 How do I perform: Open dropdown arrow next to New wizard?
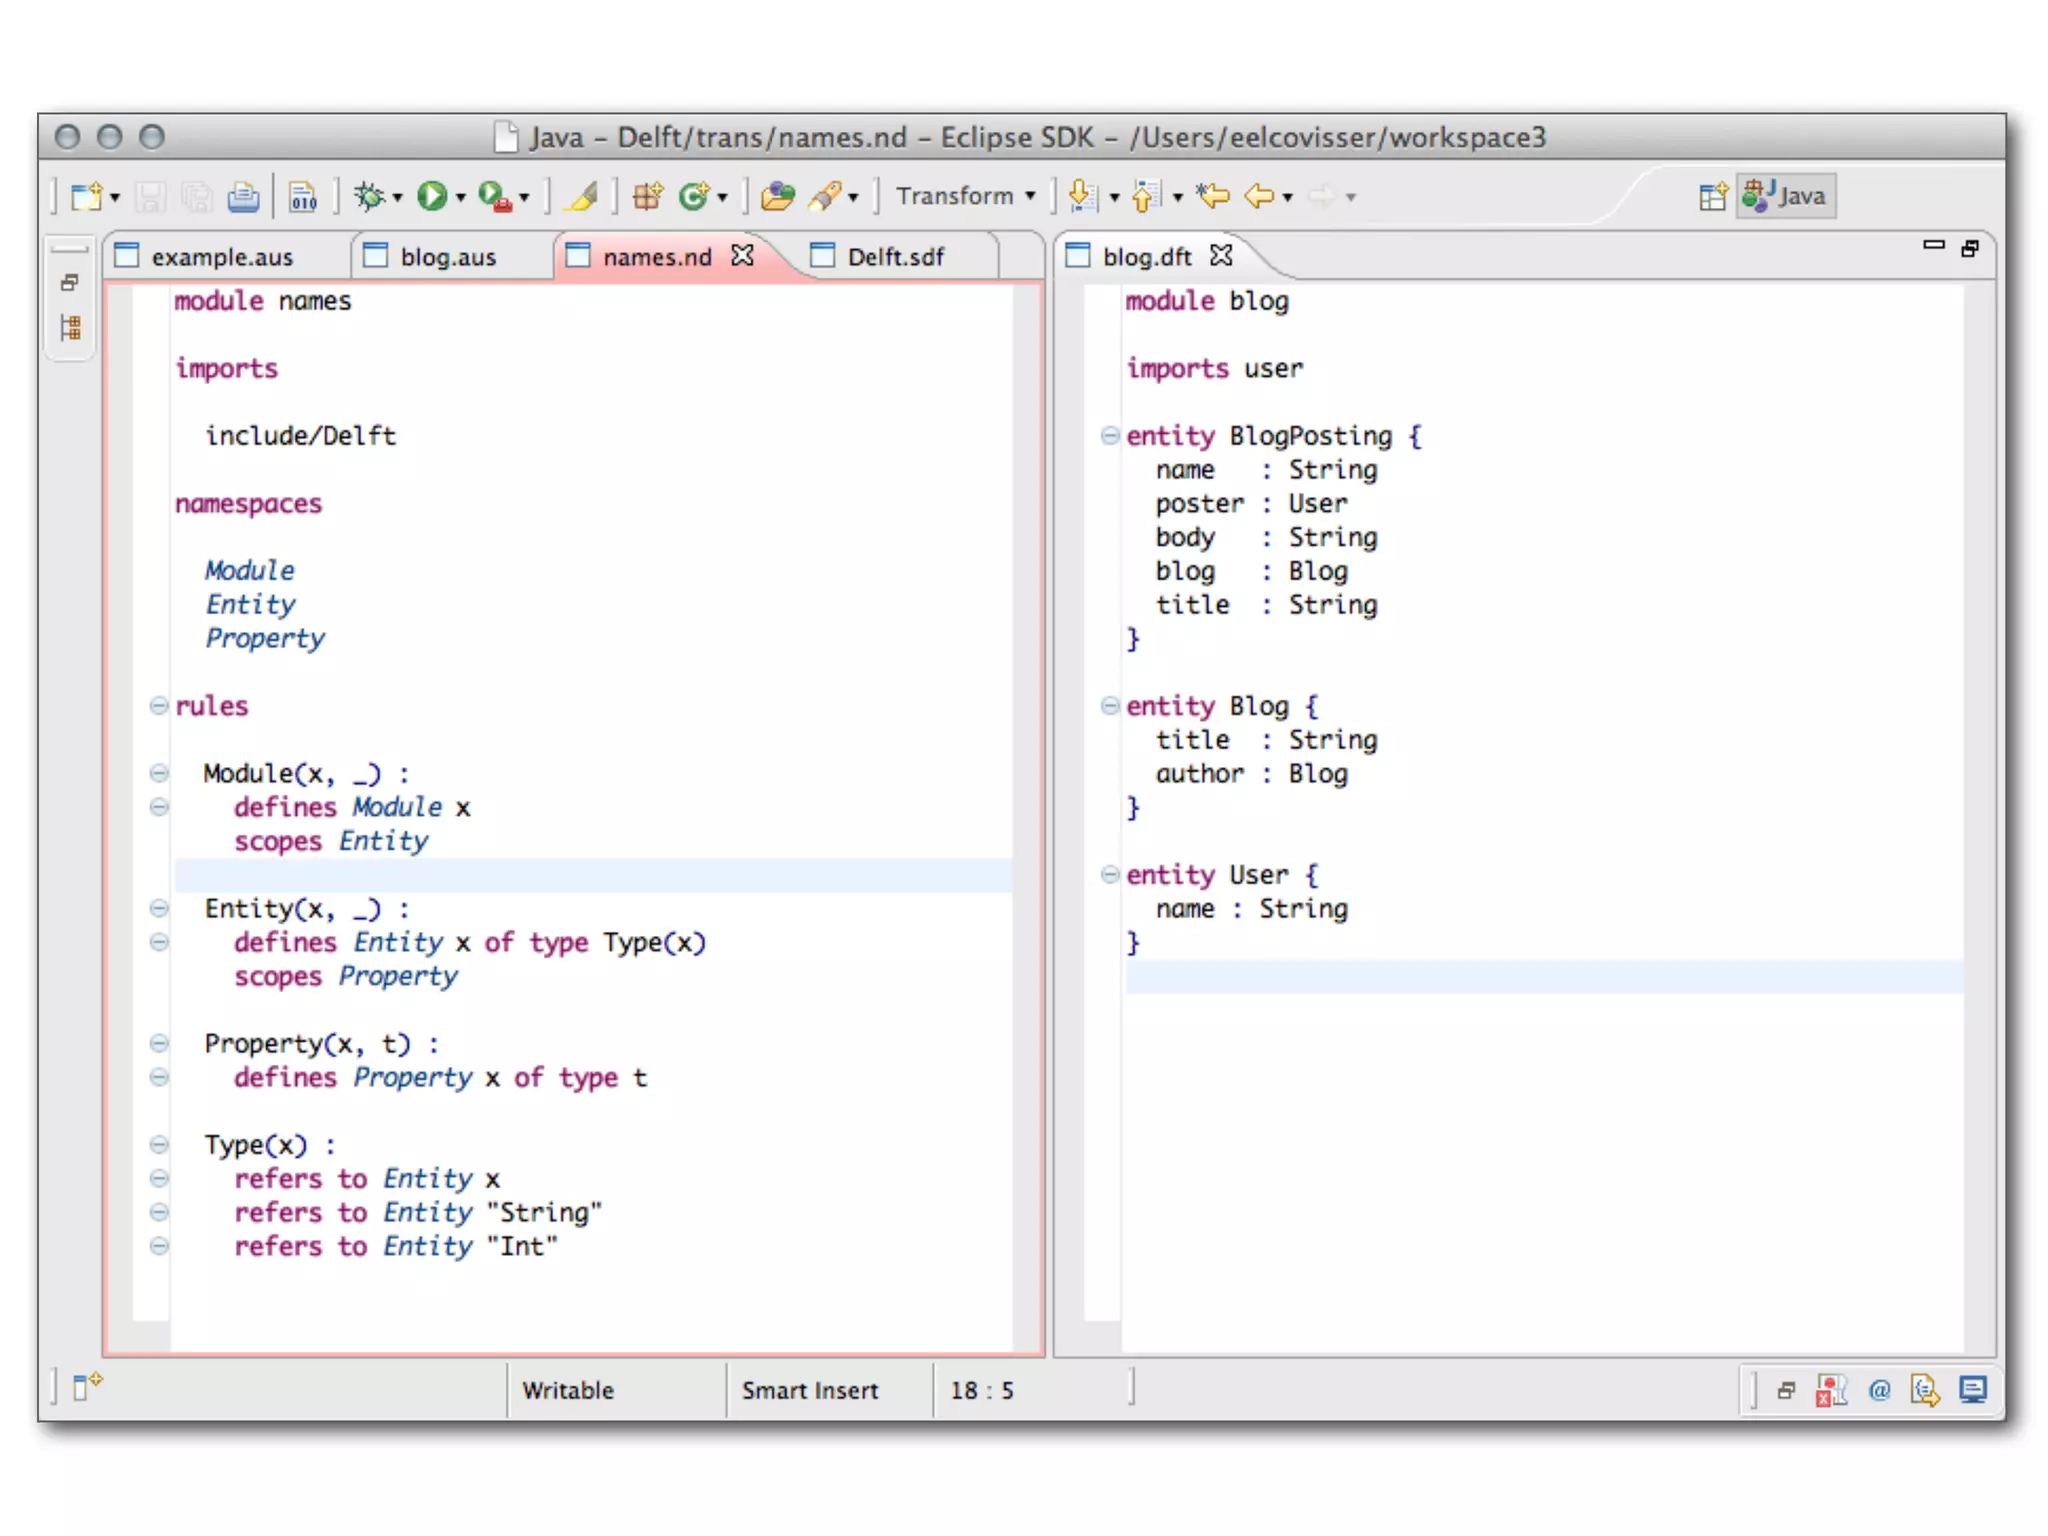pos(115,198)
